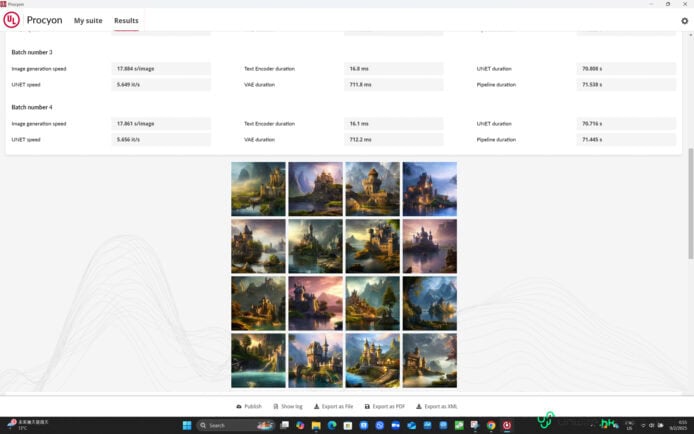
Task: Click the Publish button
Action: [x=249, y=406]
